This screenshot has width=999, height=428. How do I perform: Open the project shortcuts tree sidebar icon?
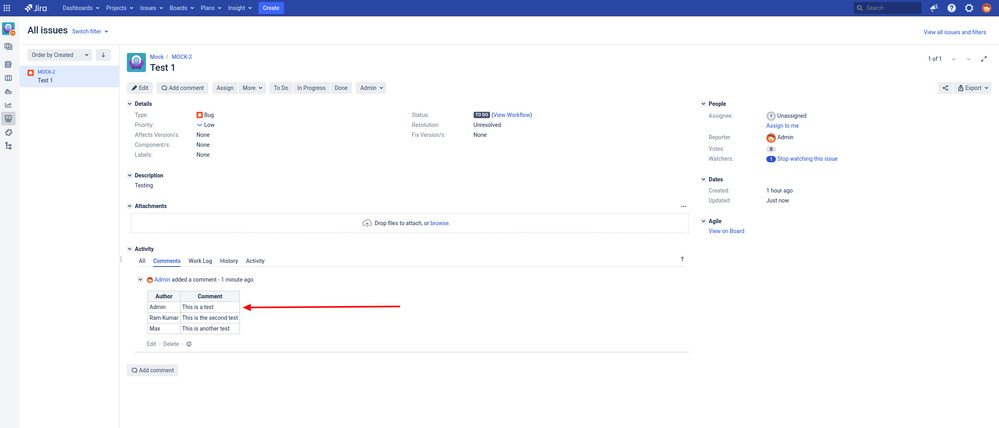point(8,146)
